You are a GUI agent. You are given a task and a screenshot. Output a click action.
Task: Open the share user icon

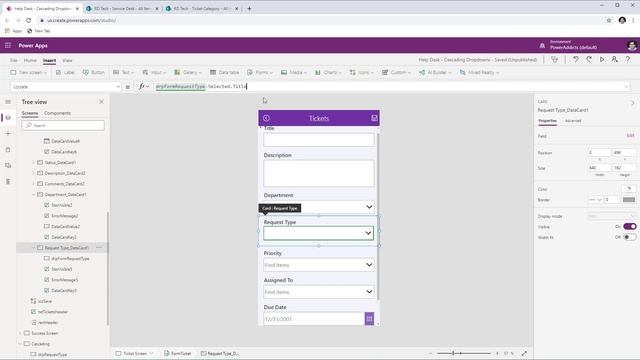click(614, 60)
